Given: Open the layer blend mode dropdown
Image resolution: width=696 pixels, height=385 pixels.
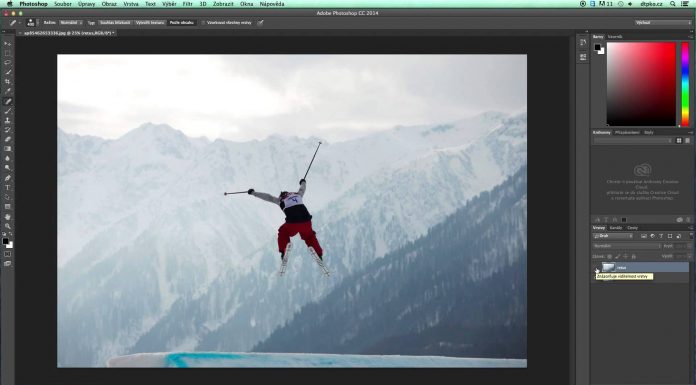Looking at the screenshot, I should pyautogui.click(x=627, y=246).
